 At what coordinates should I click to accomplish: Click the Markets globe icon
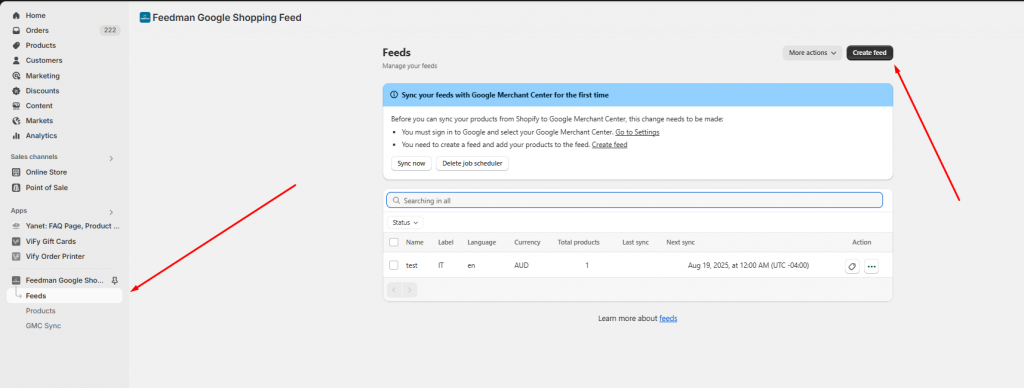click(16, 121)
